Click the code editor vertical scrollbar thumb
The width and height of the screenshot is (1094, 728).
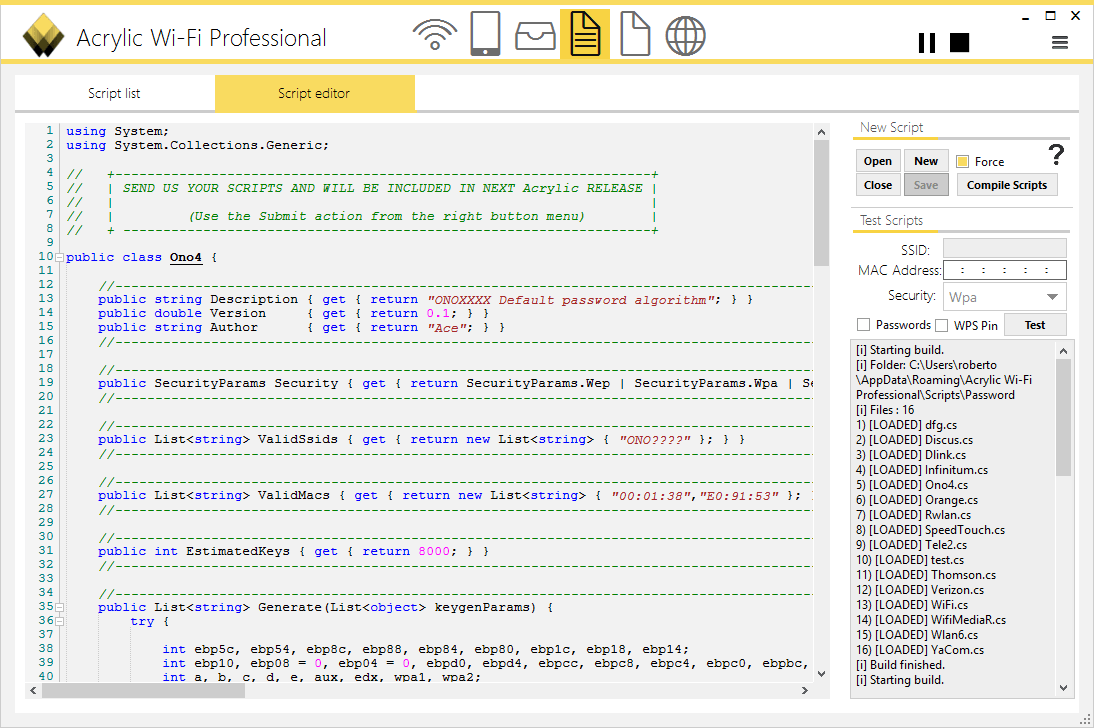(x=821, y=203)
